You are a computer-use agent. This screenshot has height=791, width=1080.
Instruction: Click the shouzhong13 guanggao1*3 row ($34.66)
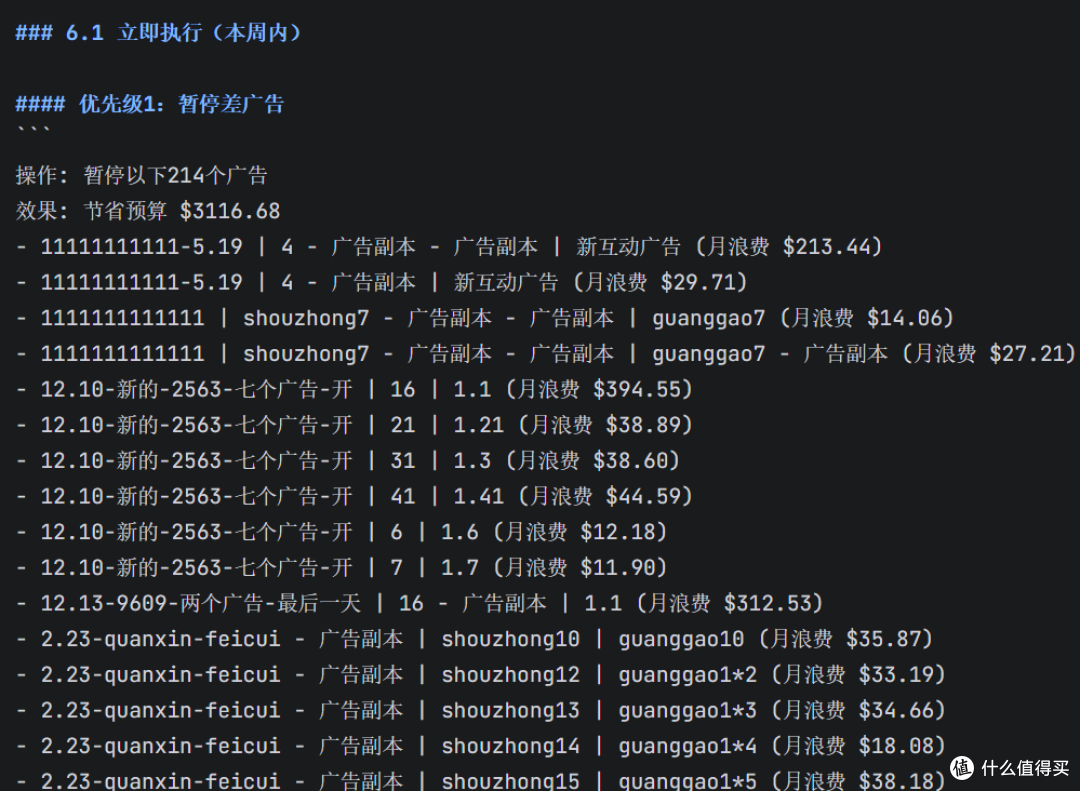click(481, 711)
